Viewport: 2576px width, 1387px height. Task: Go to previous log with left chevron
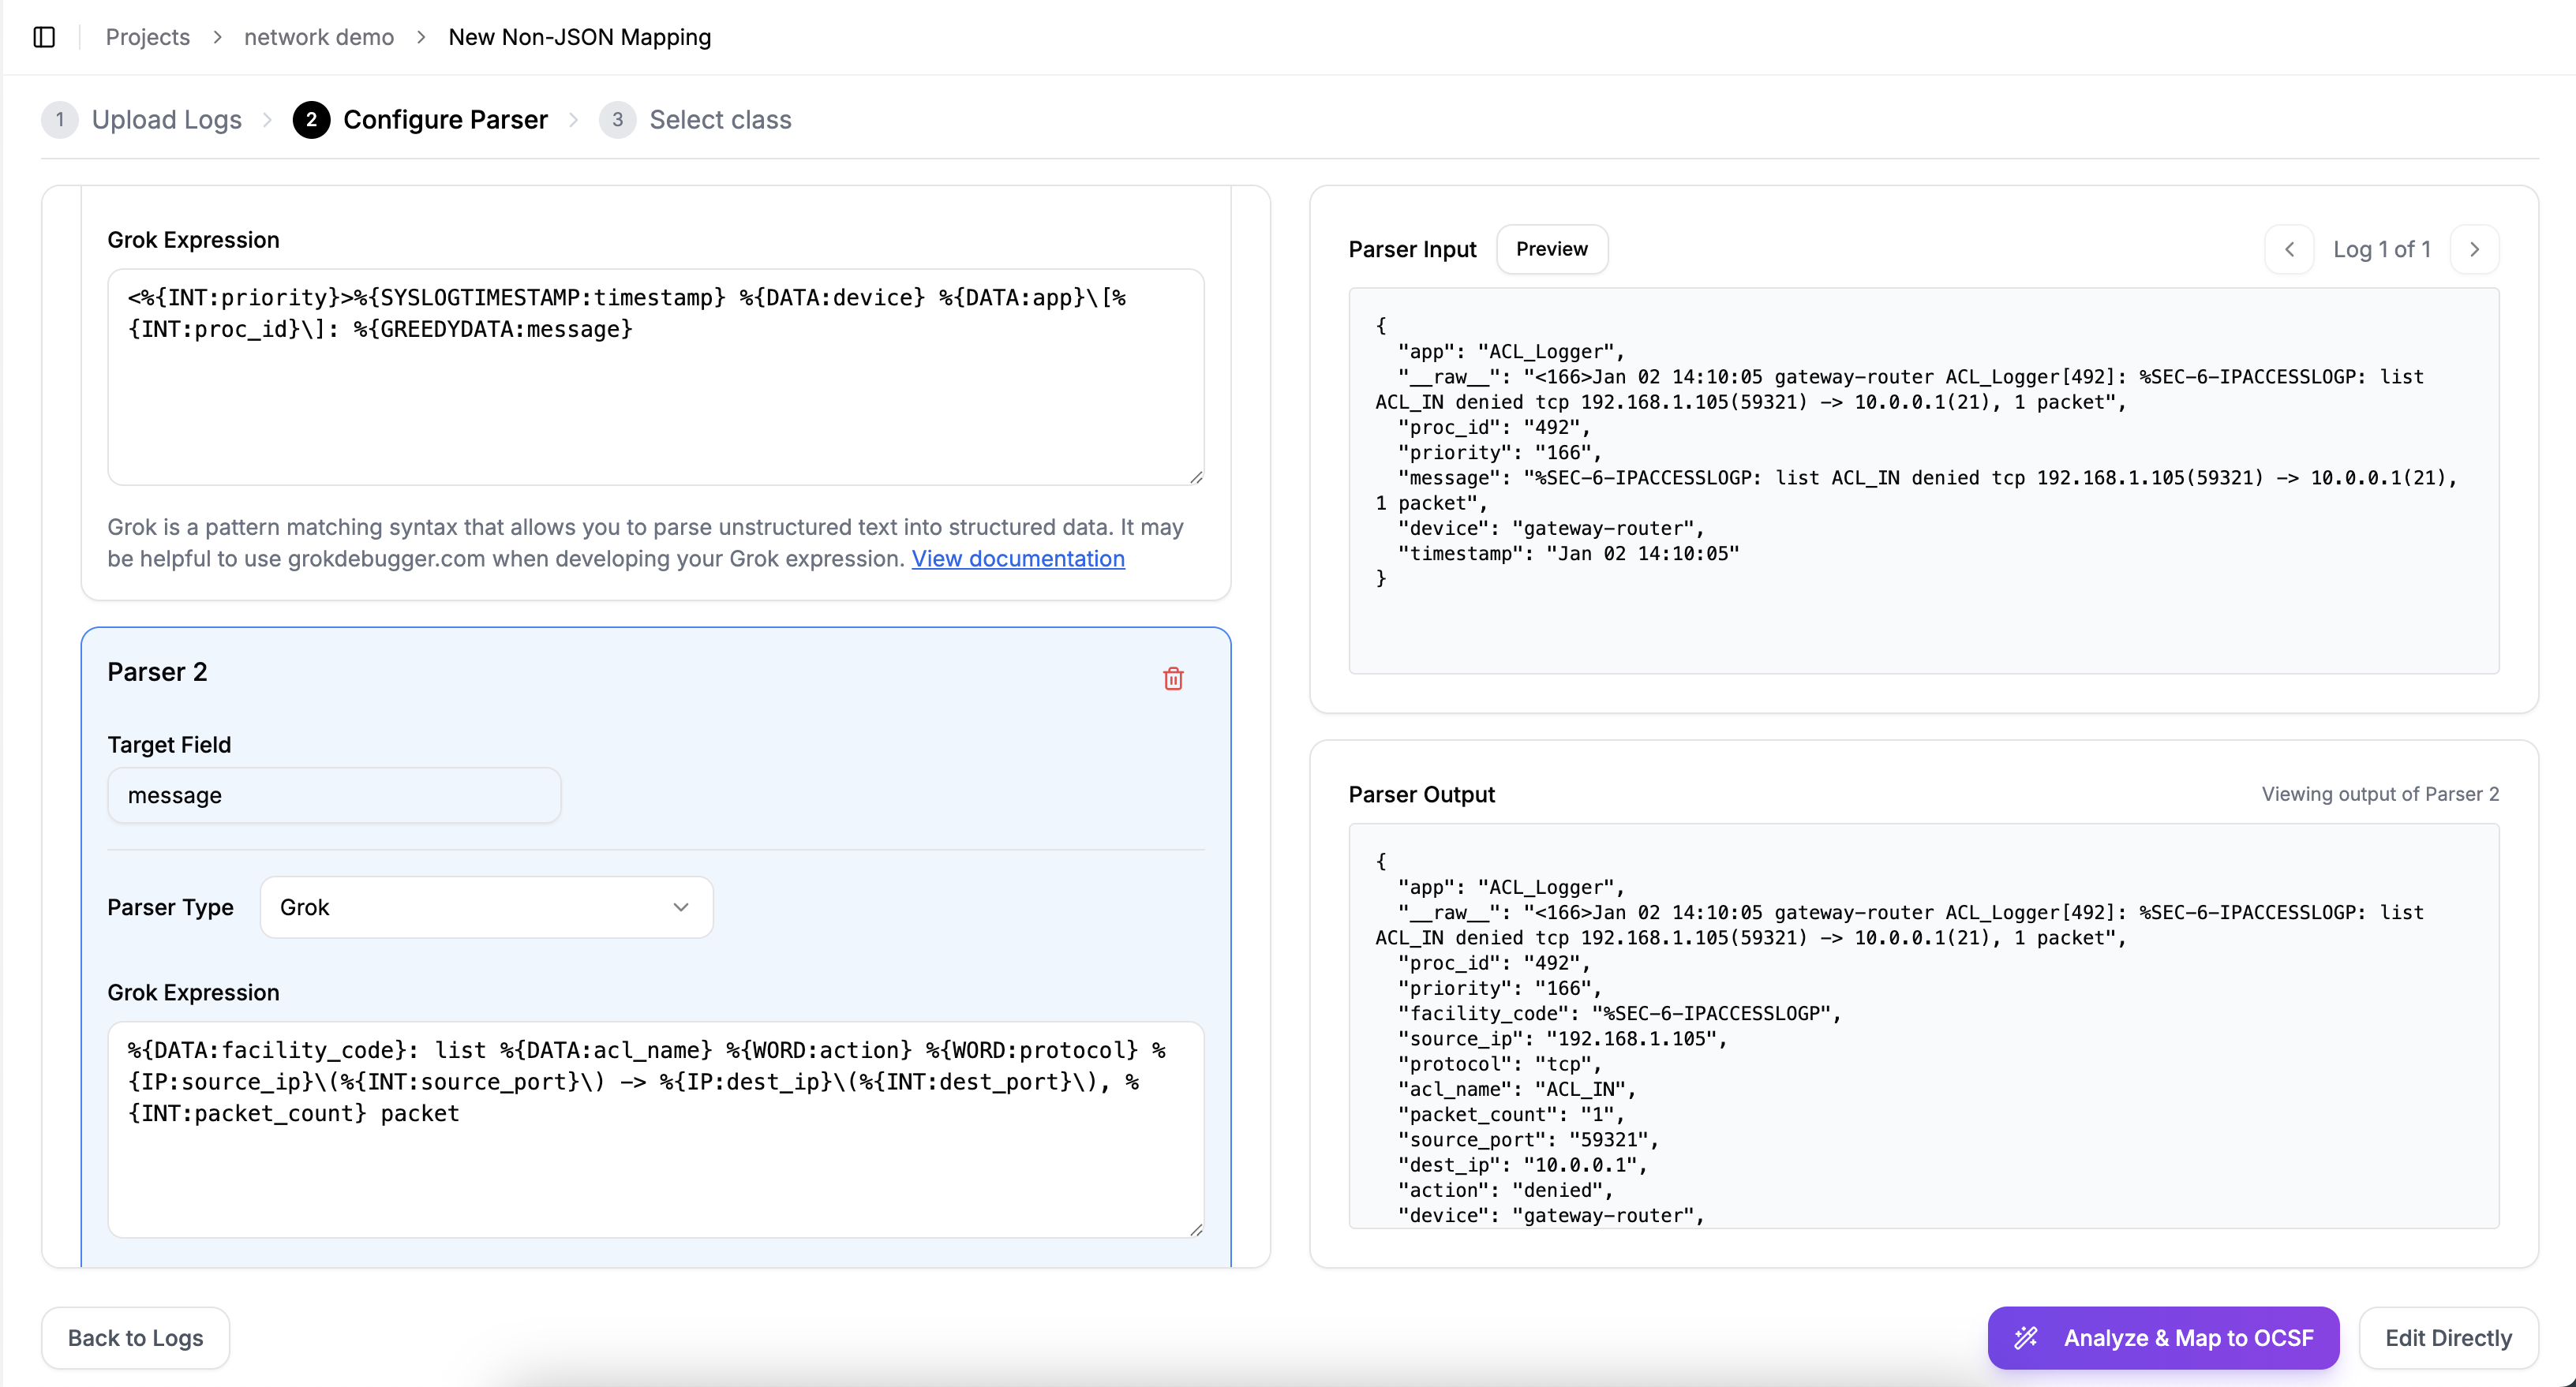[x=2289, y=249]
